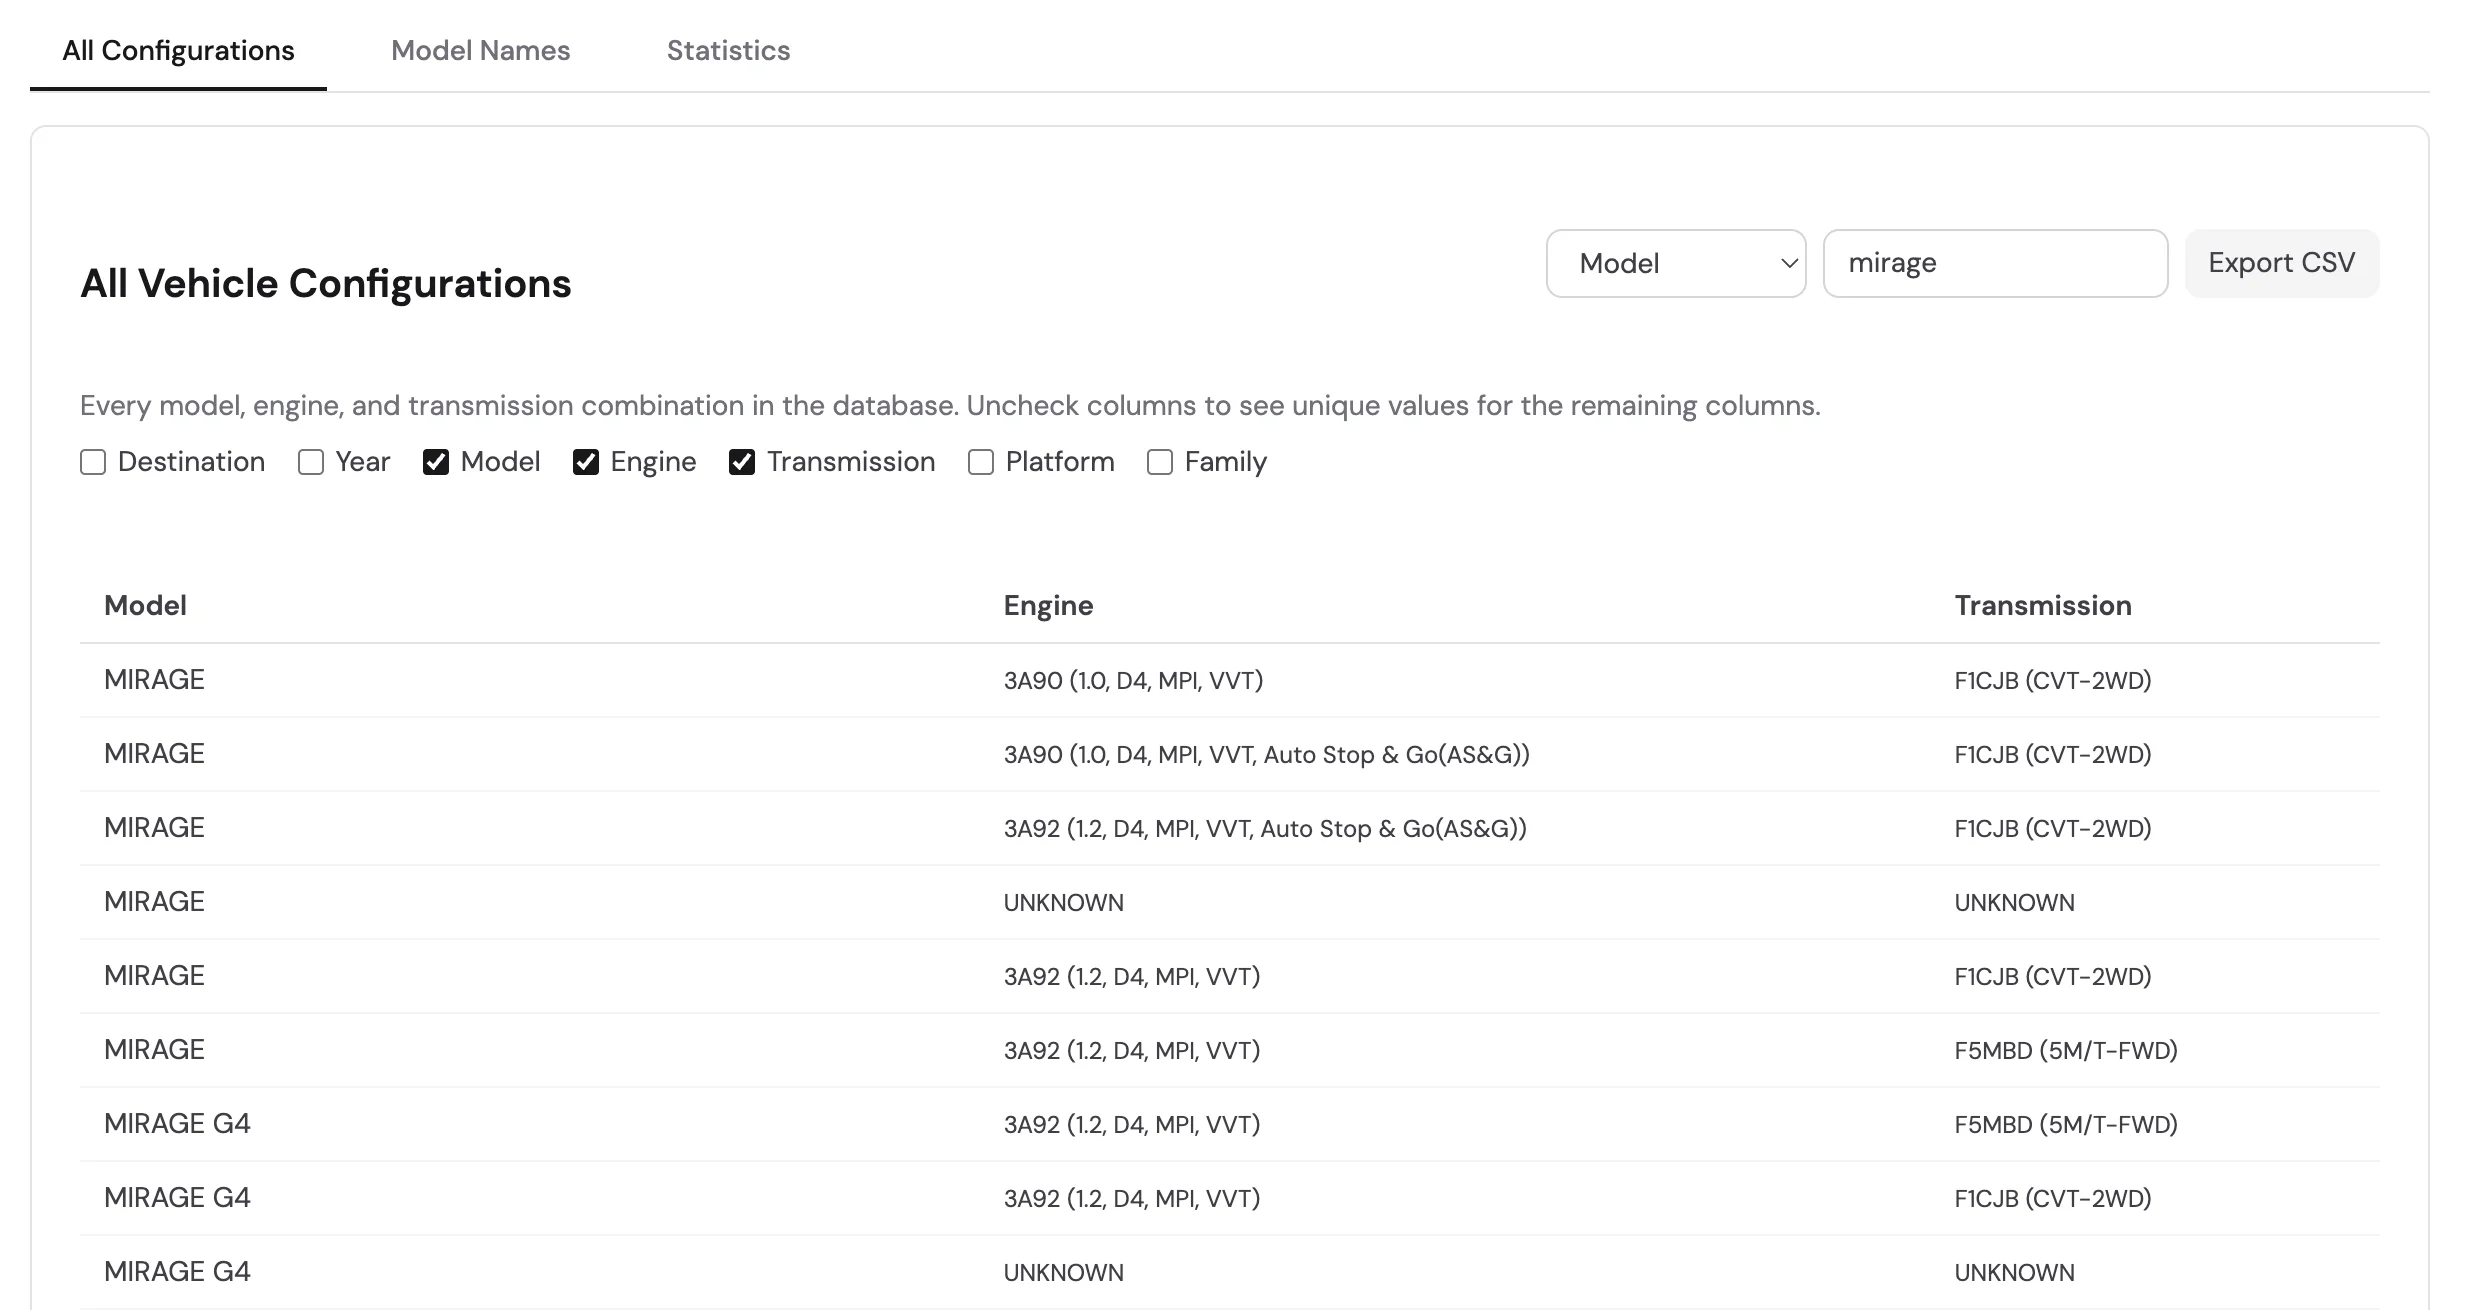Check the Family column checkbox
2474x1310 pixels.
point(1159,461)
